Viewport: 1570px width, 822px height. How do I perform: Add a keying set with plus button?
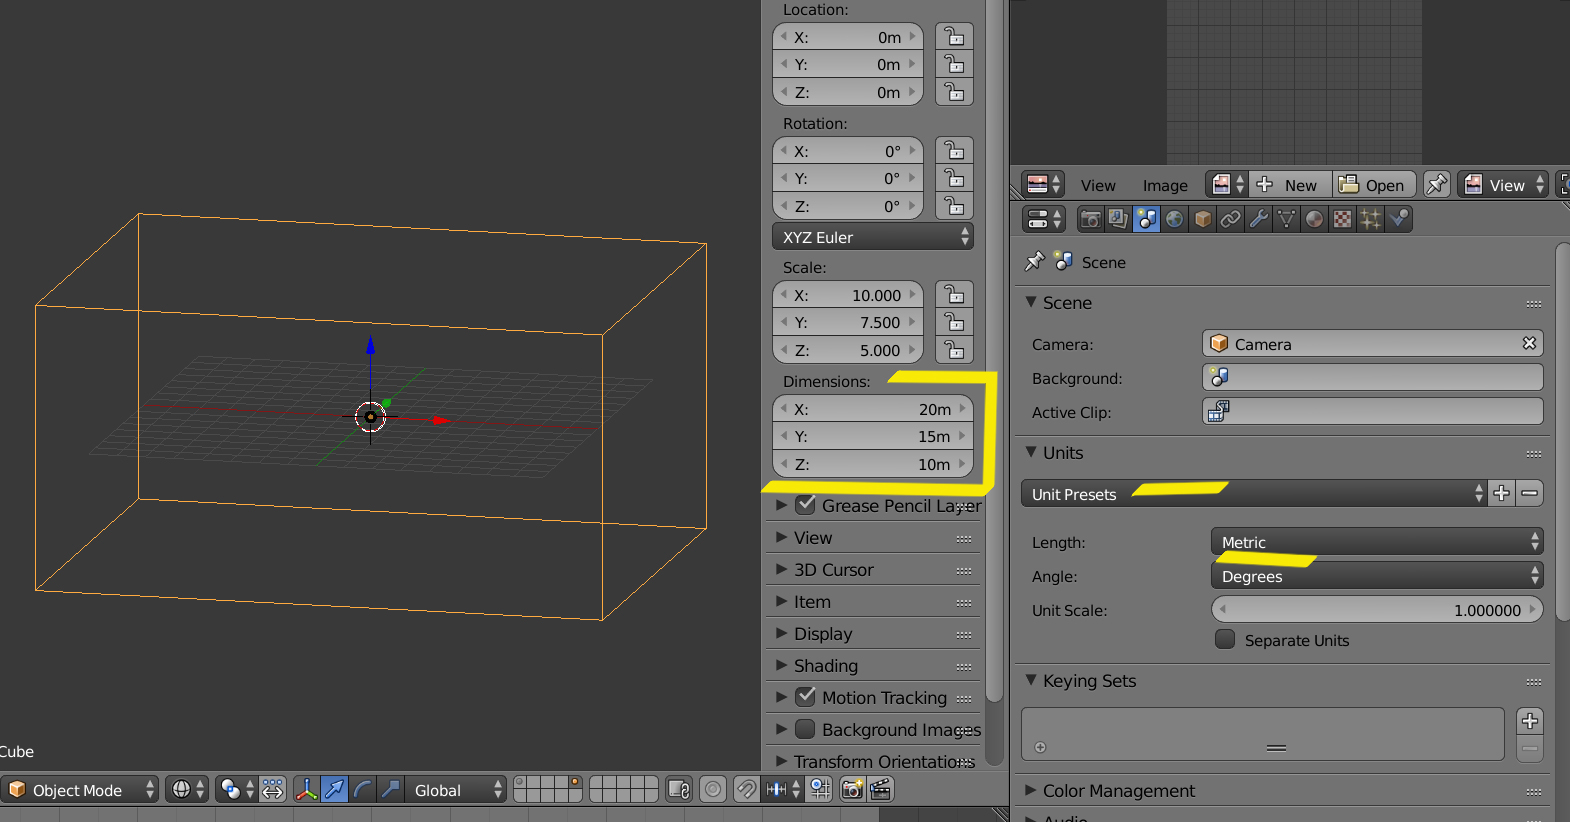click(1530, 721)
